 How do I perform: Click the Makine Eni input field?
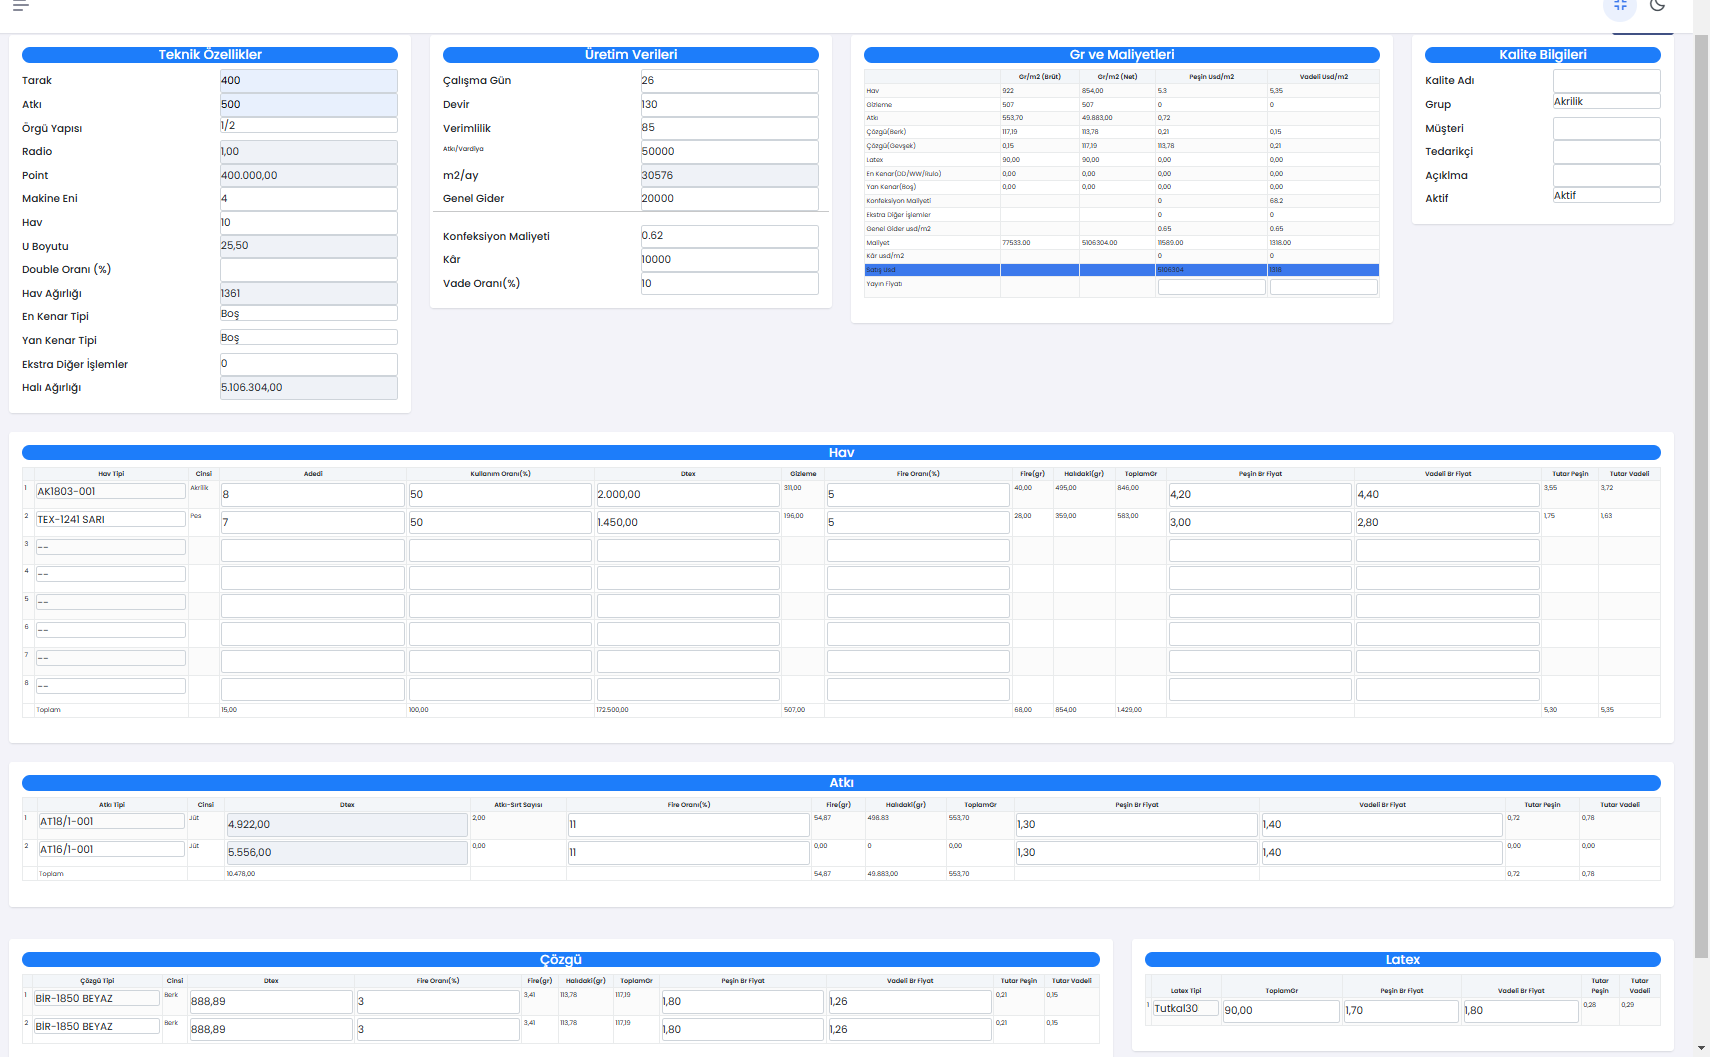(308, 199)
